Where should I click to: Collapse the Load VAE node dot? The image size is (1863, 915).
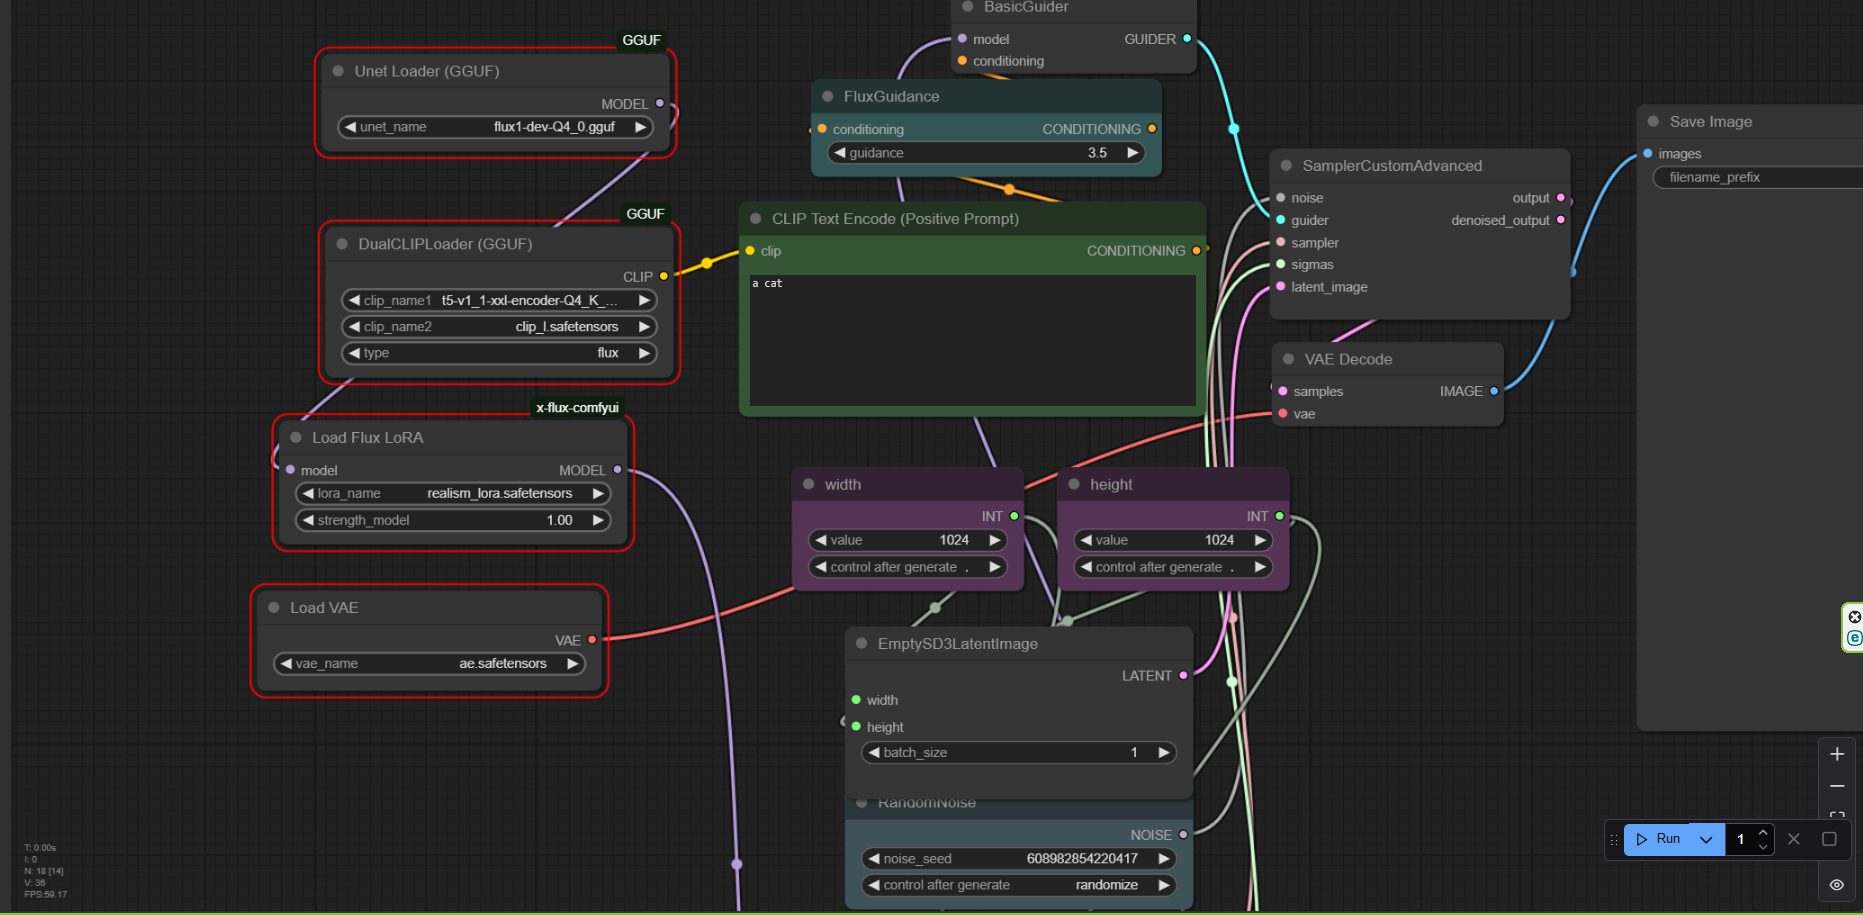pos(274,608)
